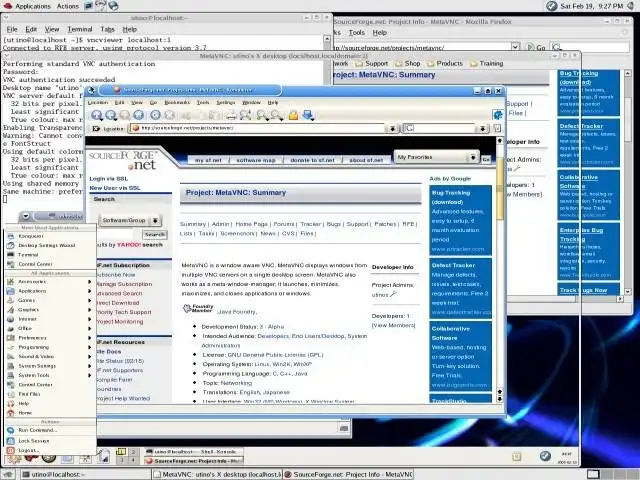Click the globe browser icon in GNOME top panel
The height and width of the screenshot is (480, 640).
point(113,6)
